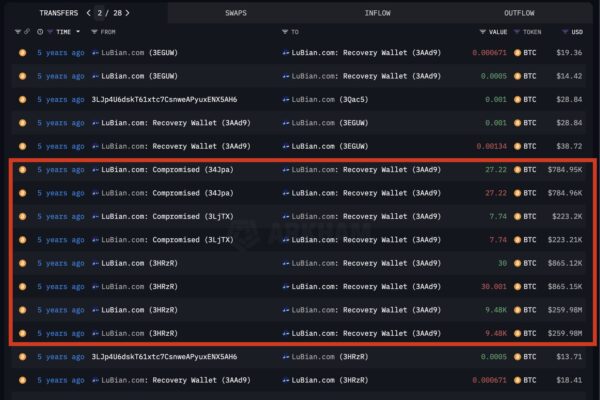Viewport: 600px width, 400px height.
Task: Click the orange Bitcoin chain icon in first row
Action: tap(23, 52)
